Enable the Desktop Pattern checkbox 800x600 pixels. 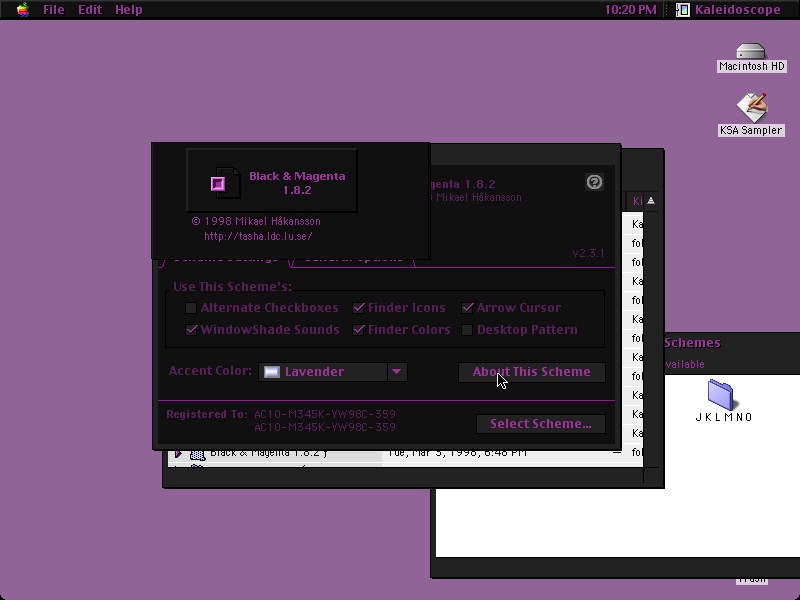click(467, 330)
